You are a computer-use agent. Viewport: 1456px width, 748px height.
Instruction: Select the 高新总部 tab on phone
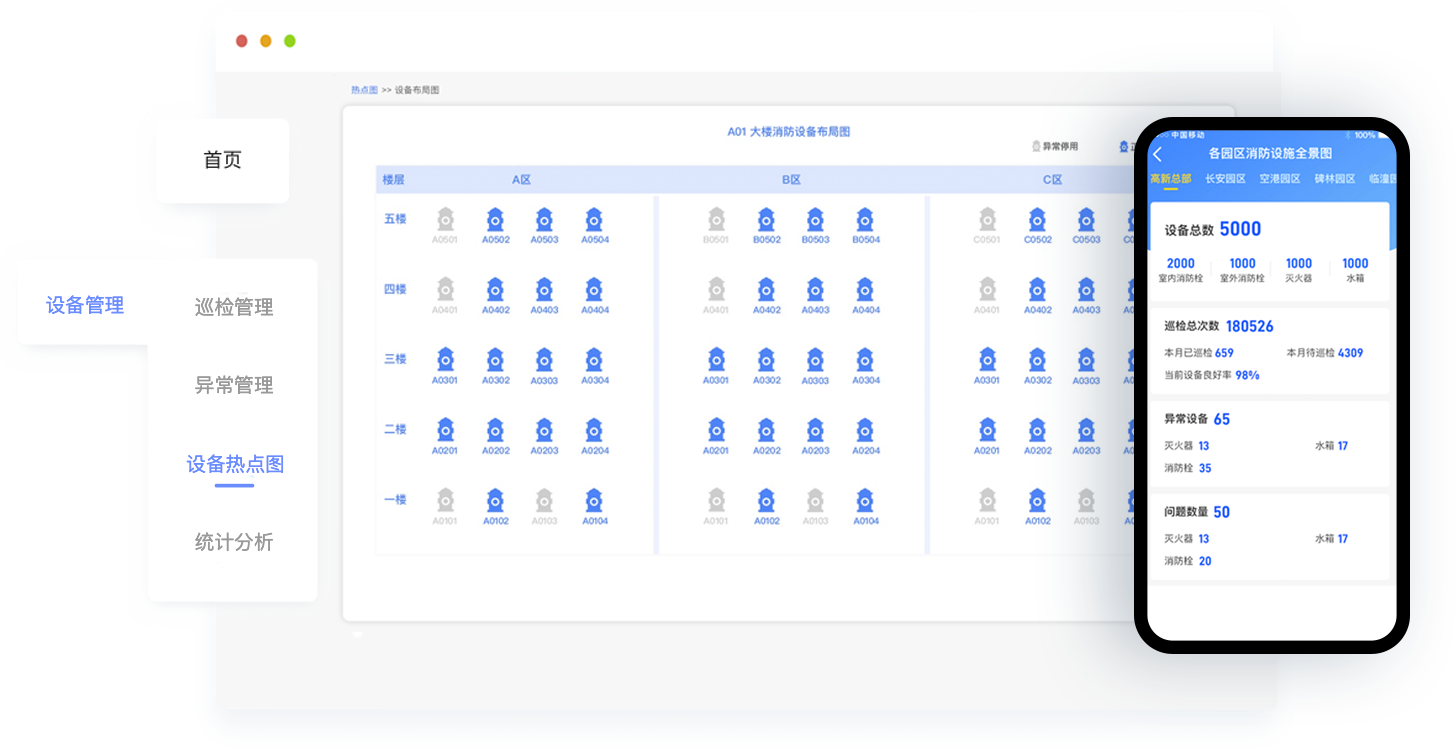tap(1170, 179)
